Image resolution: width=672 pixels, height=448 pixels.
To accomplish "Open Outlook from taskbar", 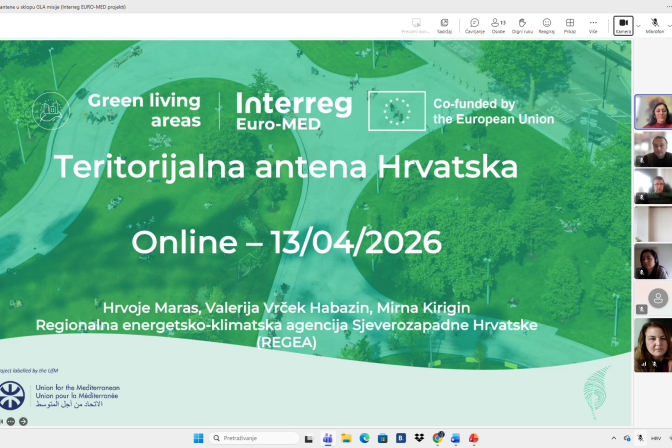I will pyautogui.click(x=456, y=438).
